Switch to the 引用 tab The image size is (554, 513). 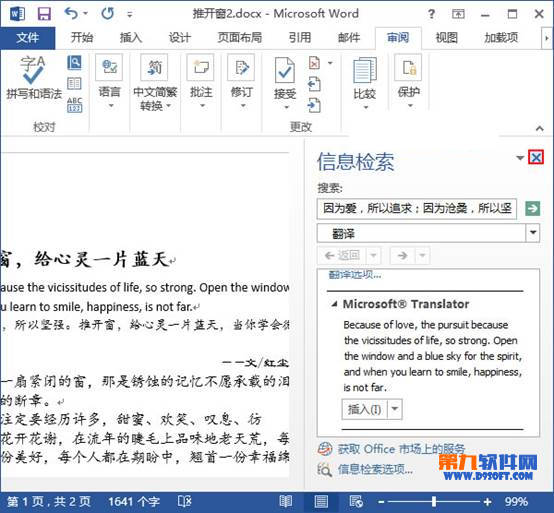click(x=300, y=37)
